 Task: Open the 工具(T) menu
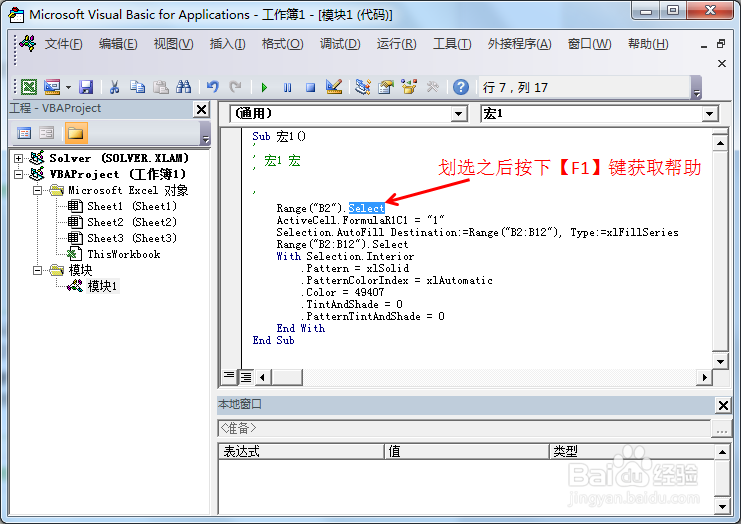tap(452, 44)
